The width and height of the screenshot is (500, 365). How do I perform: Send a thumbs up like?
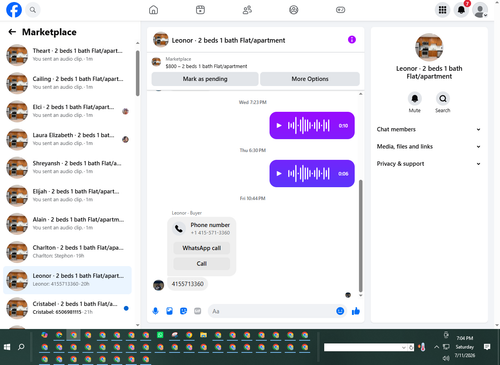356,311
